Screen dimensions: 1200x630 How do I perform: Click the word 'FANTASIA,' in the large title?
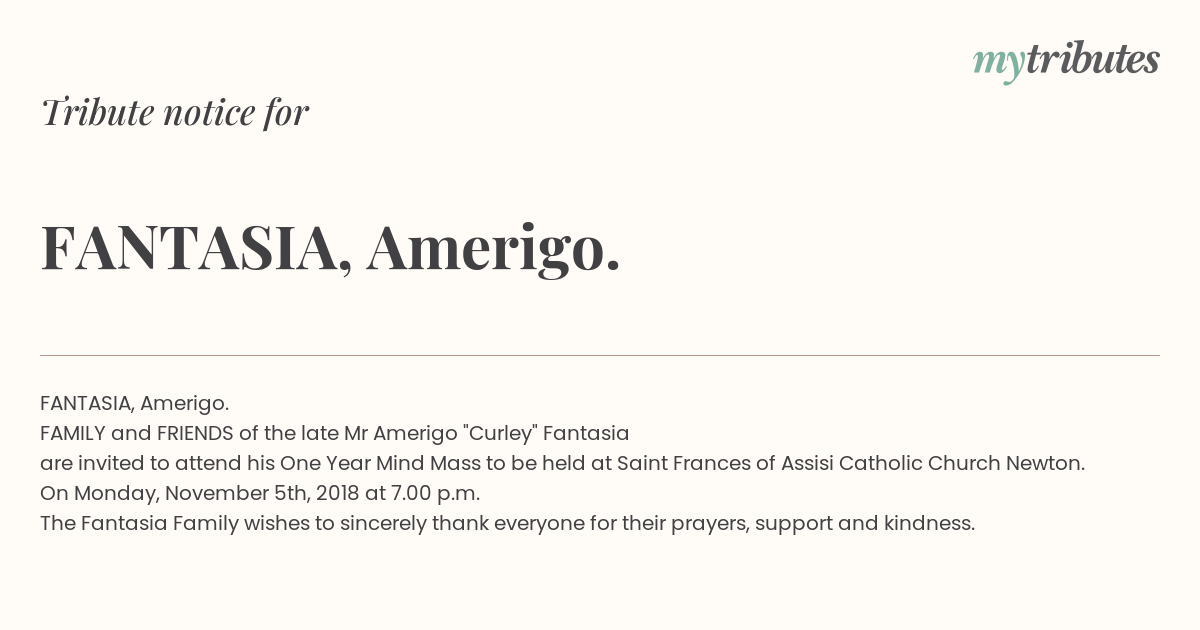(x=196, y=249)
